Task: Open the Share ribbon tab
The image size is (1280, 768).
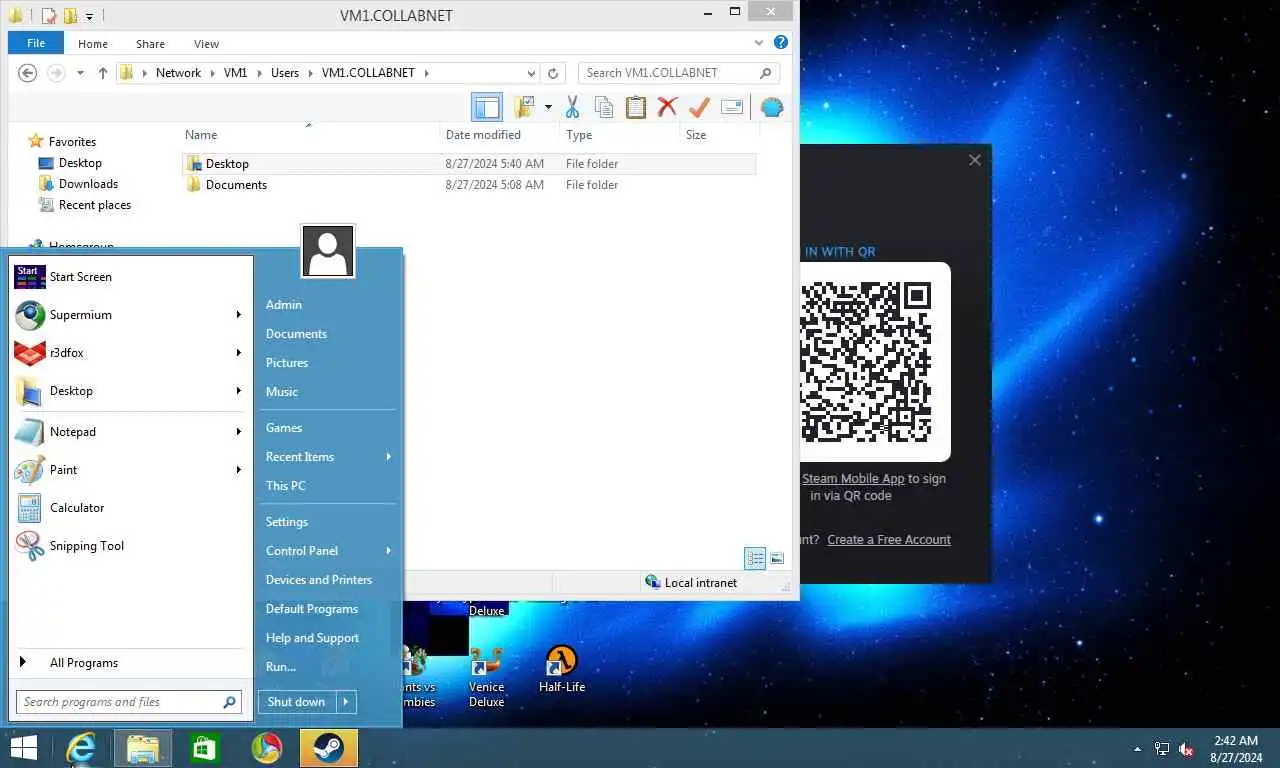Action: tap(151, 44)
